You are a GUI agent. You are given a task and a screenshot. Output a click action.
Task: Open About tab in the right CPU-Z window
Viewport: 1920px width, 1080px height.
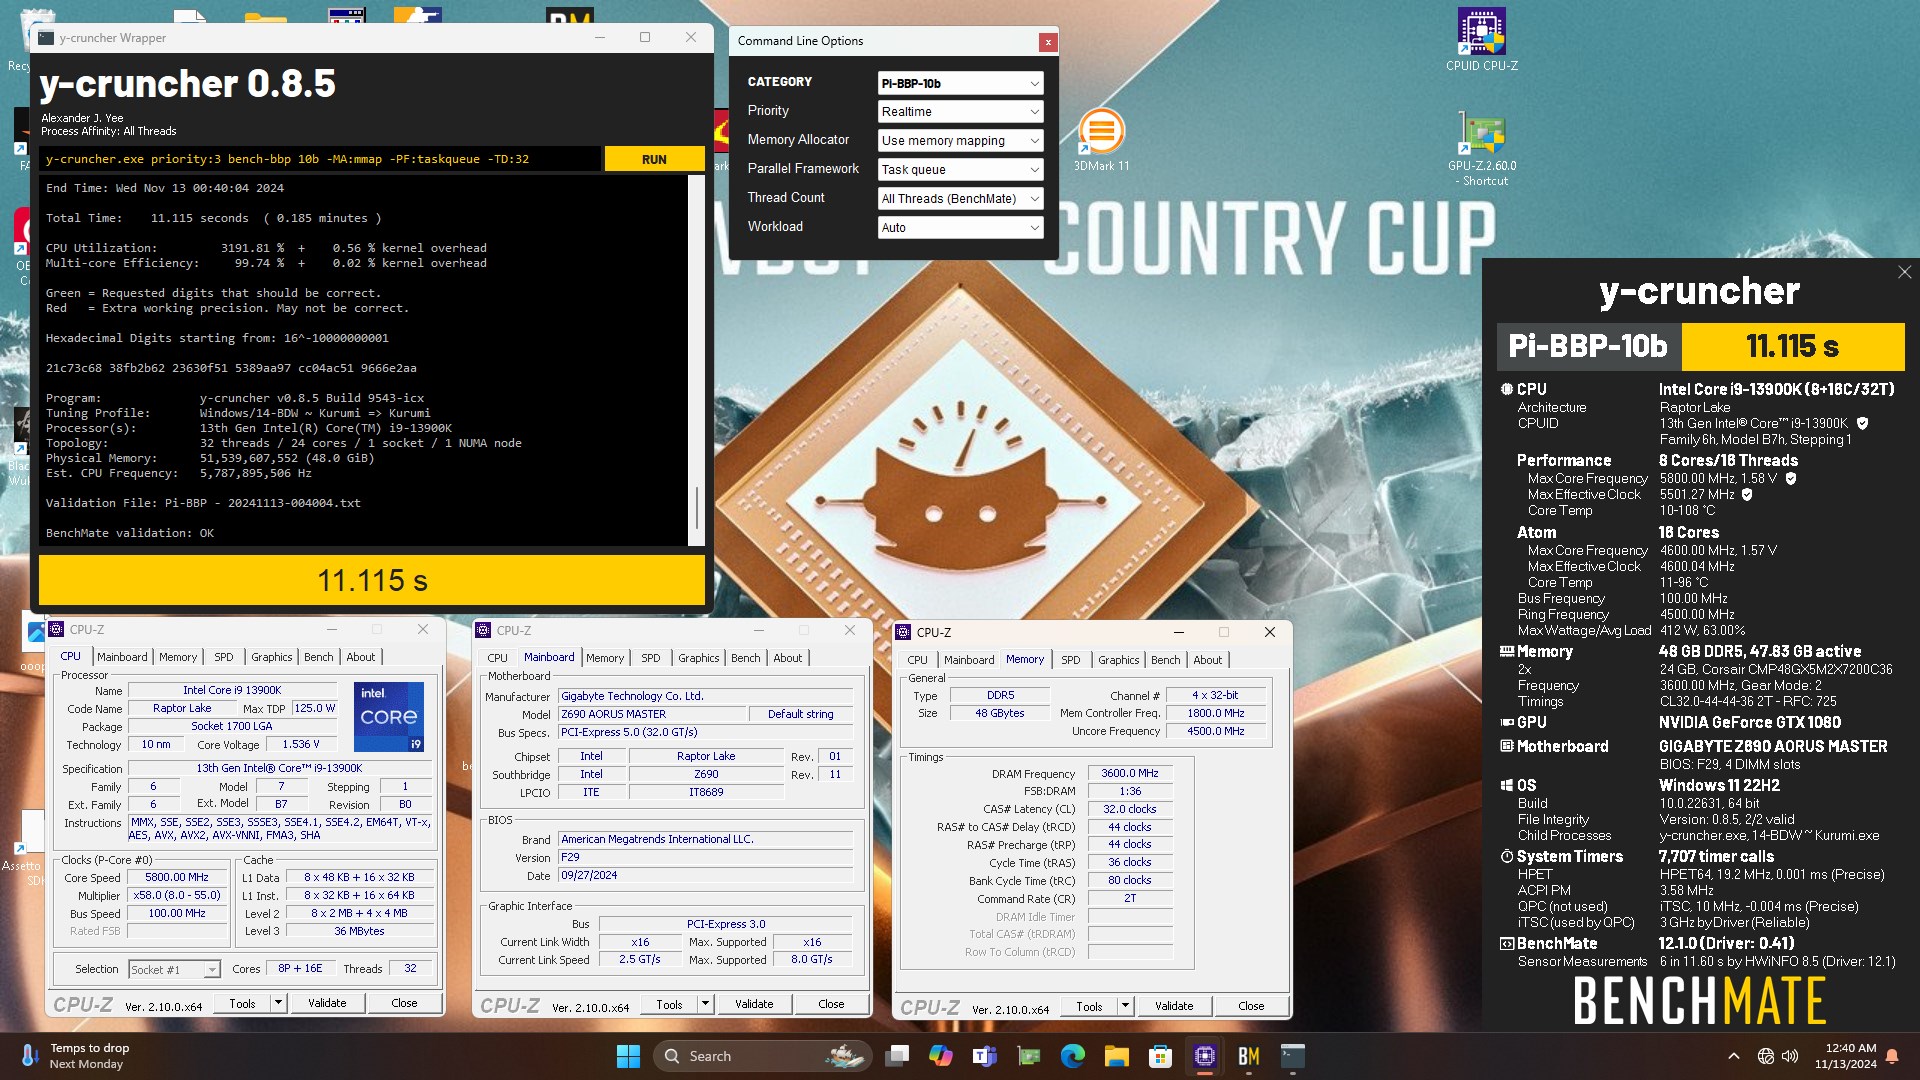point(1207,660)
